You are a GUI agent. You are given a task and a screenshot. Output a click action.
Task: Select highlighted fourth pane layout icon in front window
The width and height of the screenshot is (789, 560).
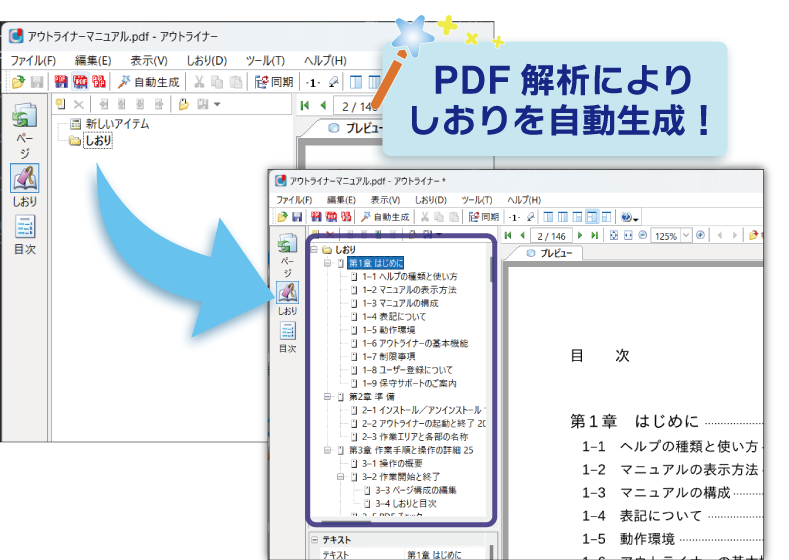click(592, 217)
